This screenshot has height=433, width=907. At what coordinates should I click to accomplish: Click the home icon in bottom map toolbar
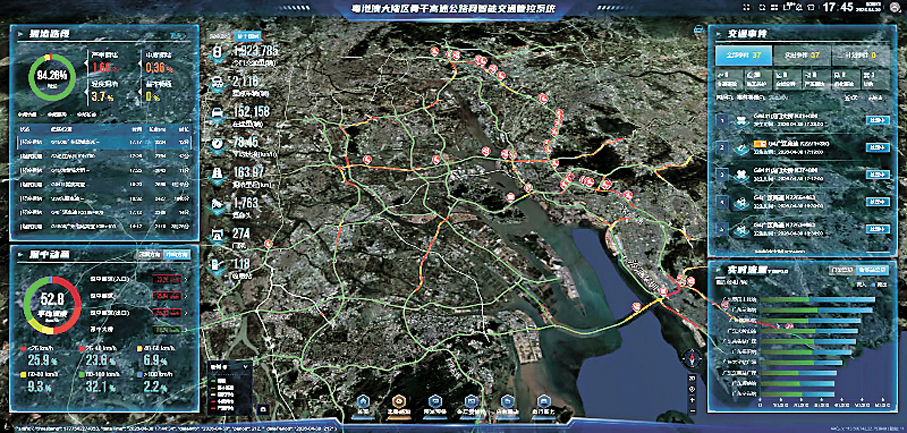[363, 402]
